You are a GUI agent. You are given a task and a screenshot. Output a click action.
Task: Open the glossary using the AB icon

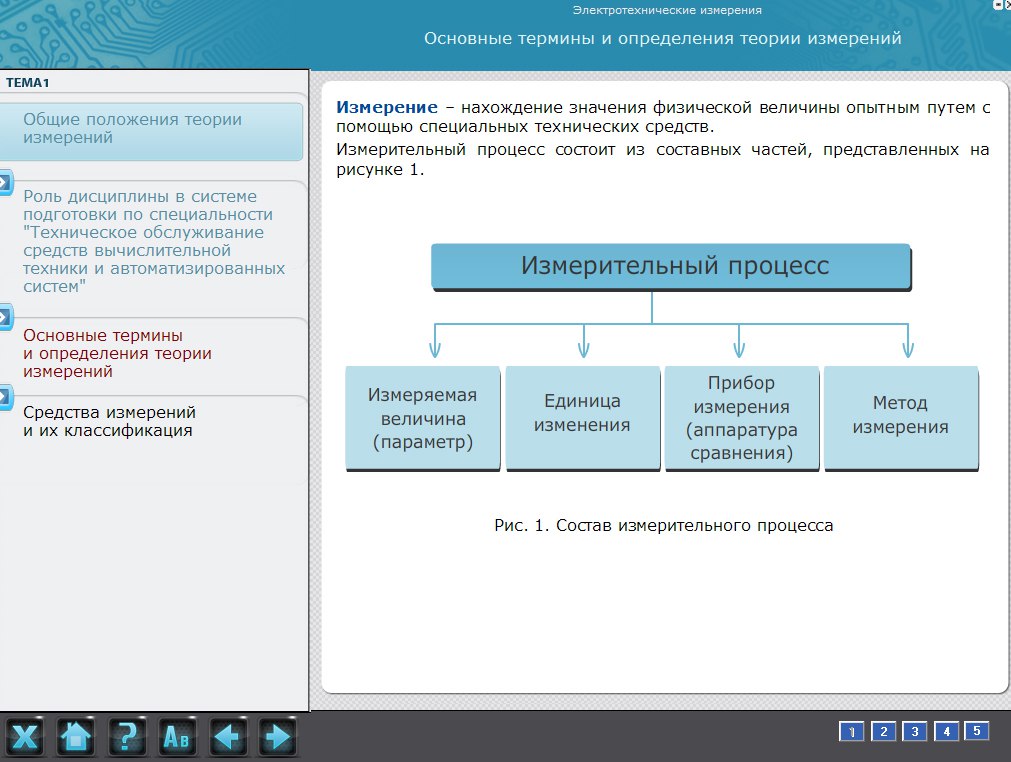(x=177, y=738)
